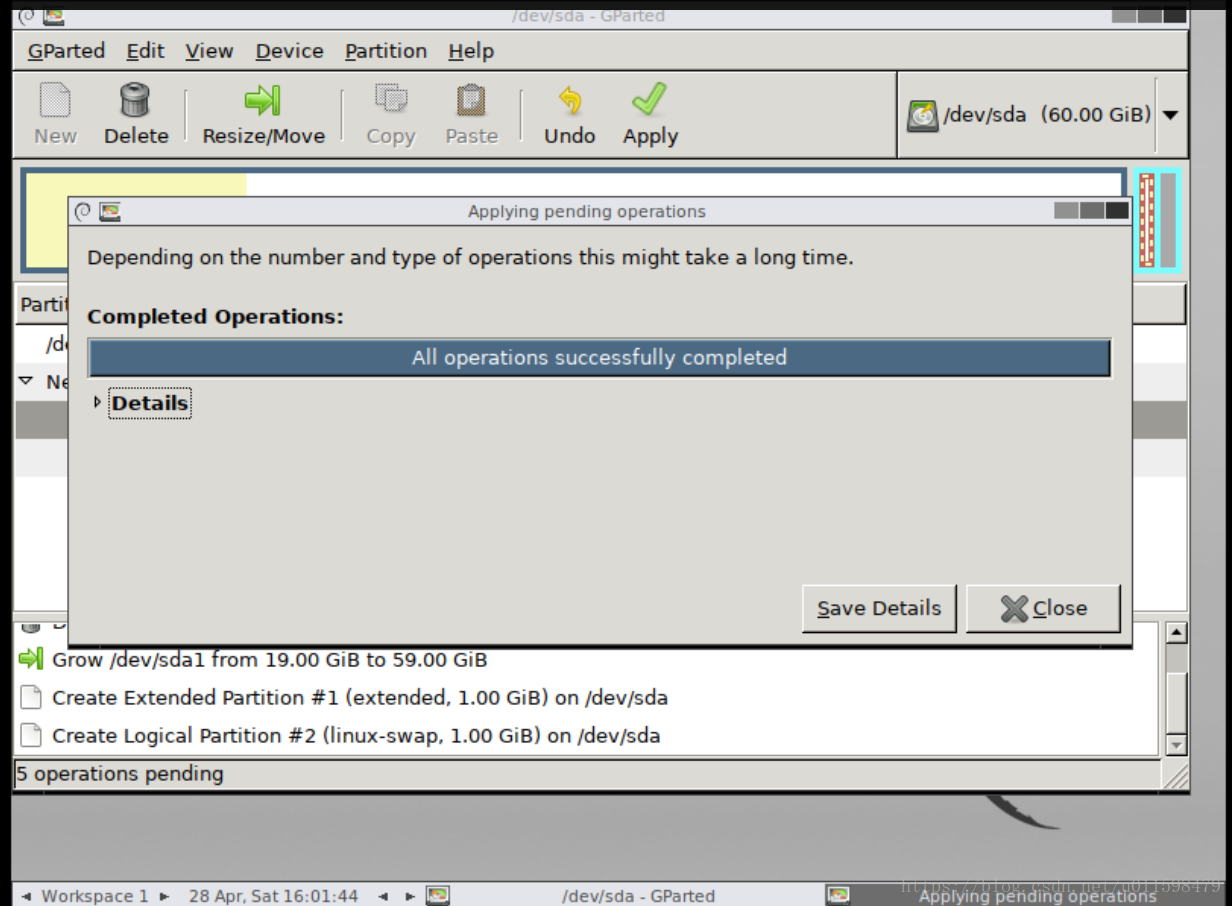Click the window resize grip icon
The image size is (1232, 906).
click(x=1177, y=776)
